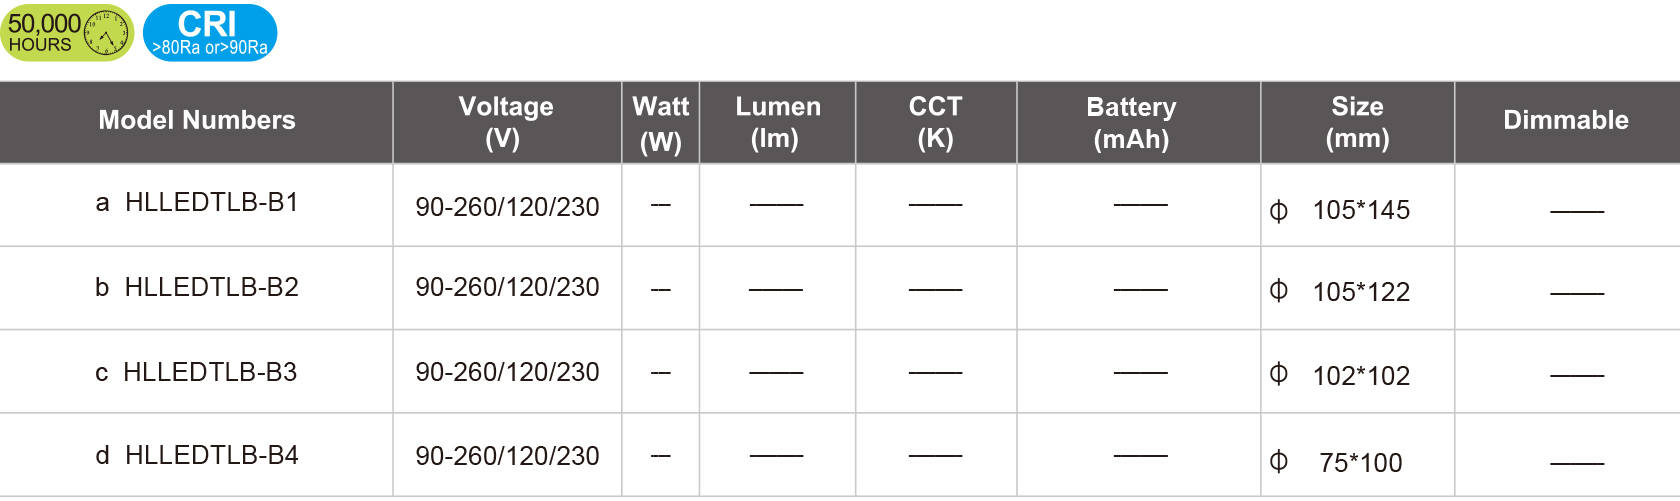This screenshot has height=501, width=1680.
Task: Select the Lumen (lm) column header
Action: [777, 122]
